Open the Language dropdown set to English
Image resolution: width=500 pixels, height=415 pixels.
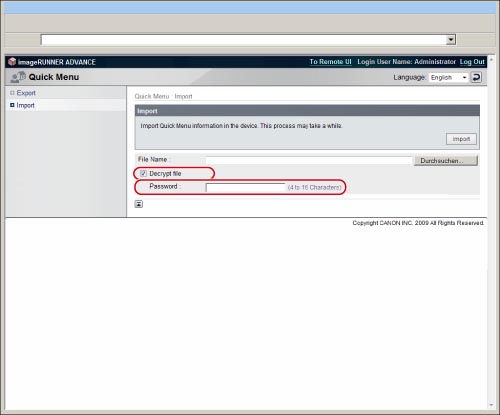coord(448,77)
